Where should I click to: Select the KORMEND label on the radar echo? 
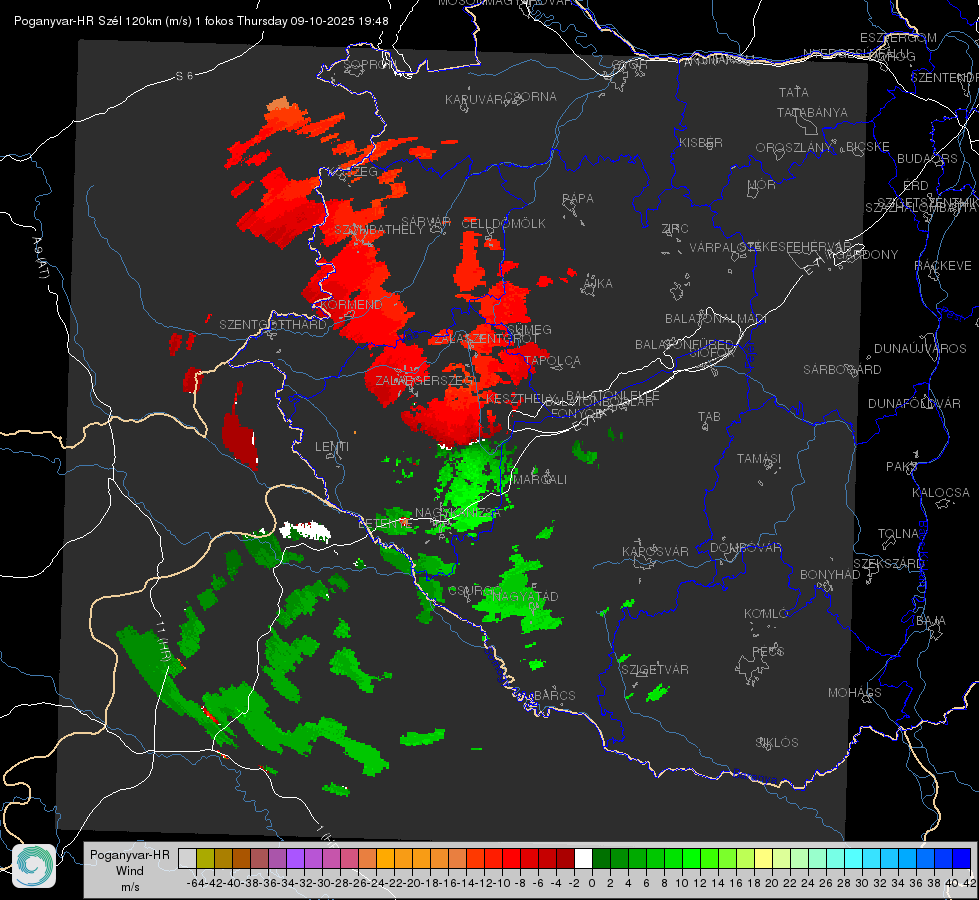tap(351, 305)
